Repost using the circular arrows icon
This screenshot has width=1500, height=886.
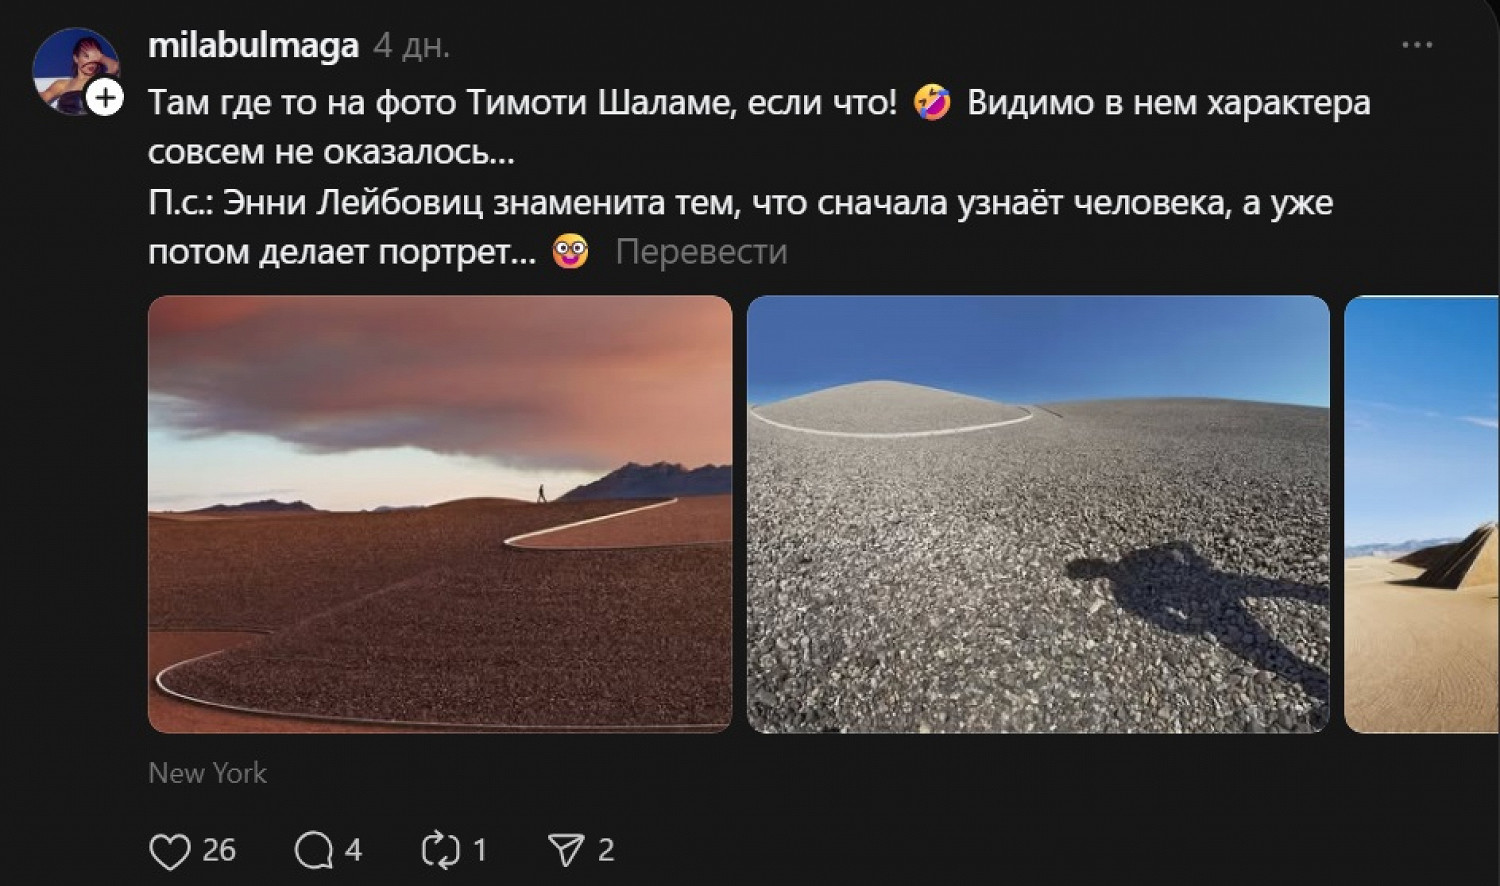point(440,851)
